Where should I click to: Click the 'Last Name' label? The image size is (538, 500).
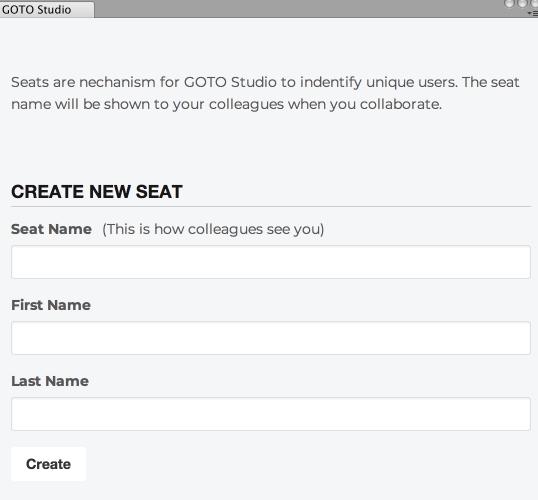(x=50, y=381)
